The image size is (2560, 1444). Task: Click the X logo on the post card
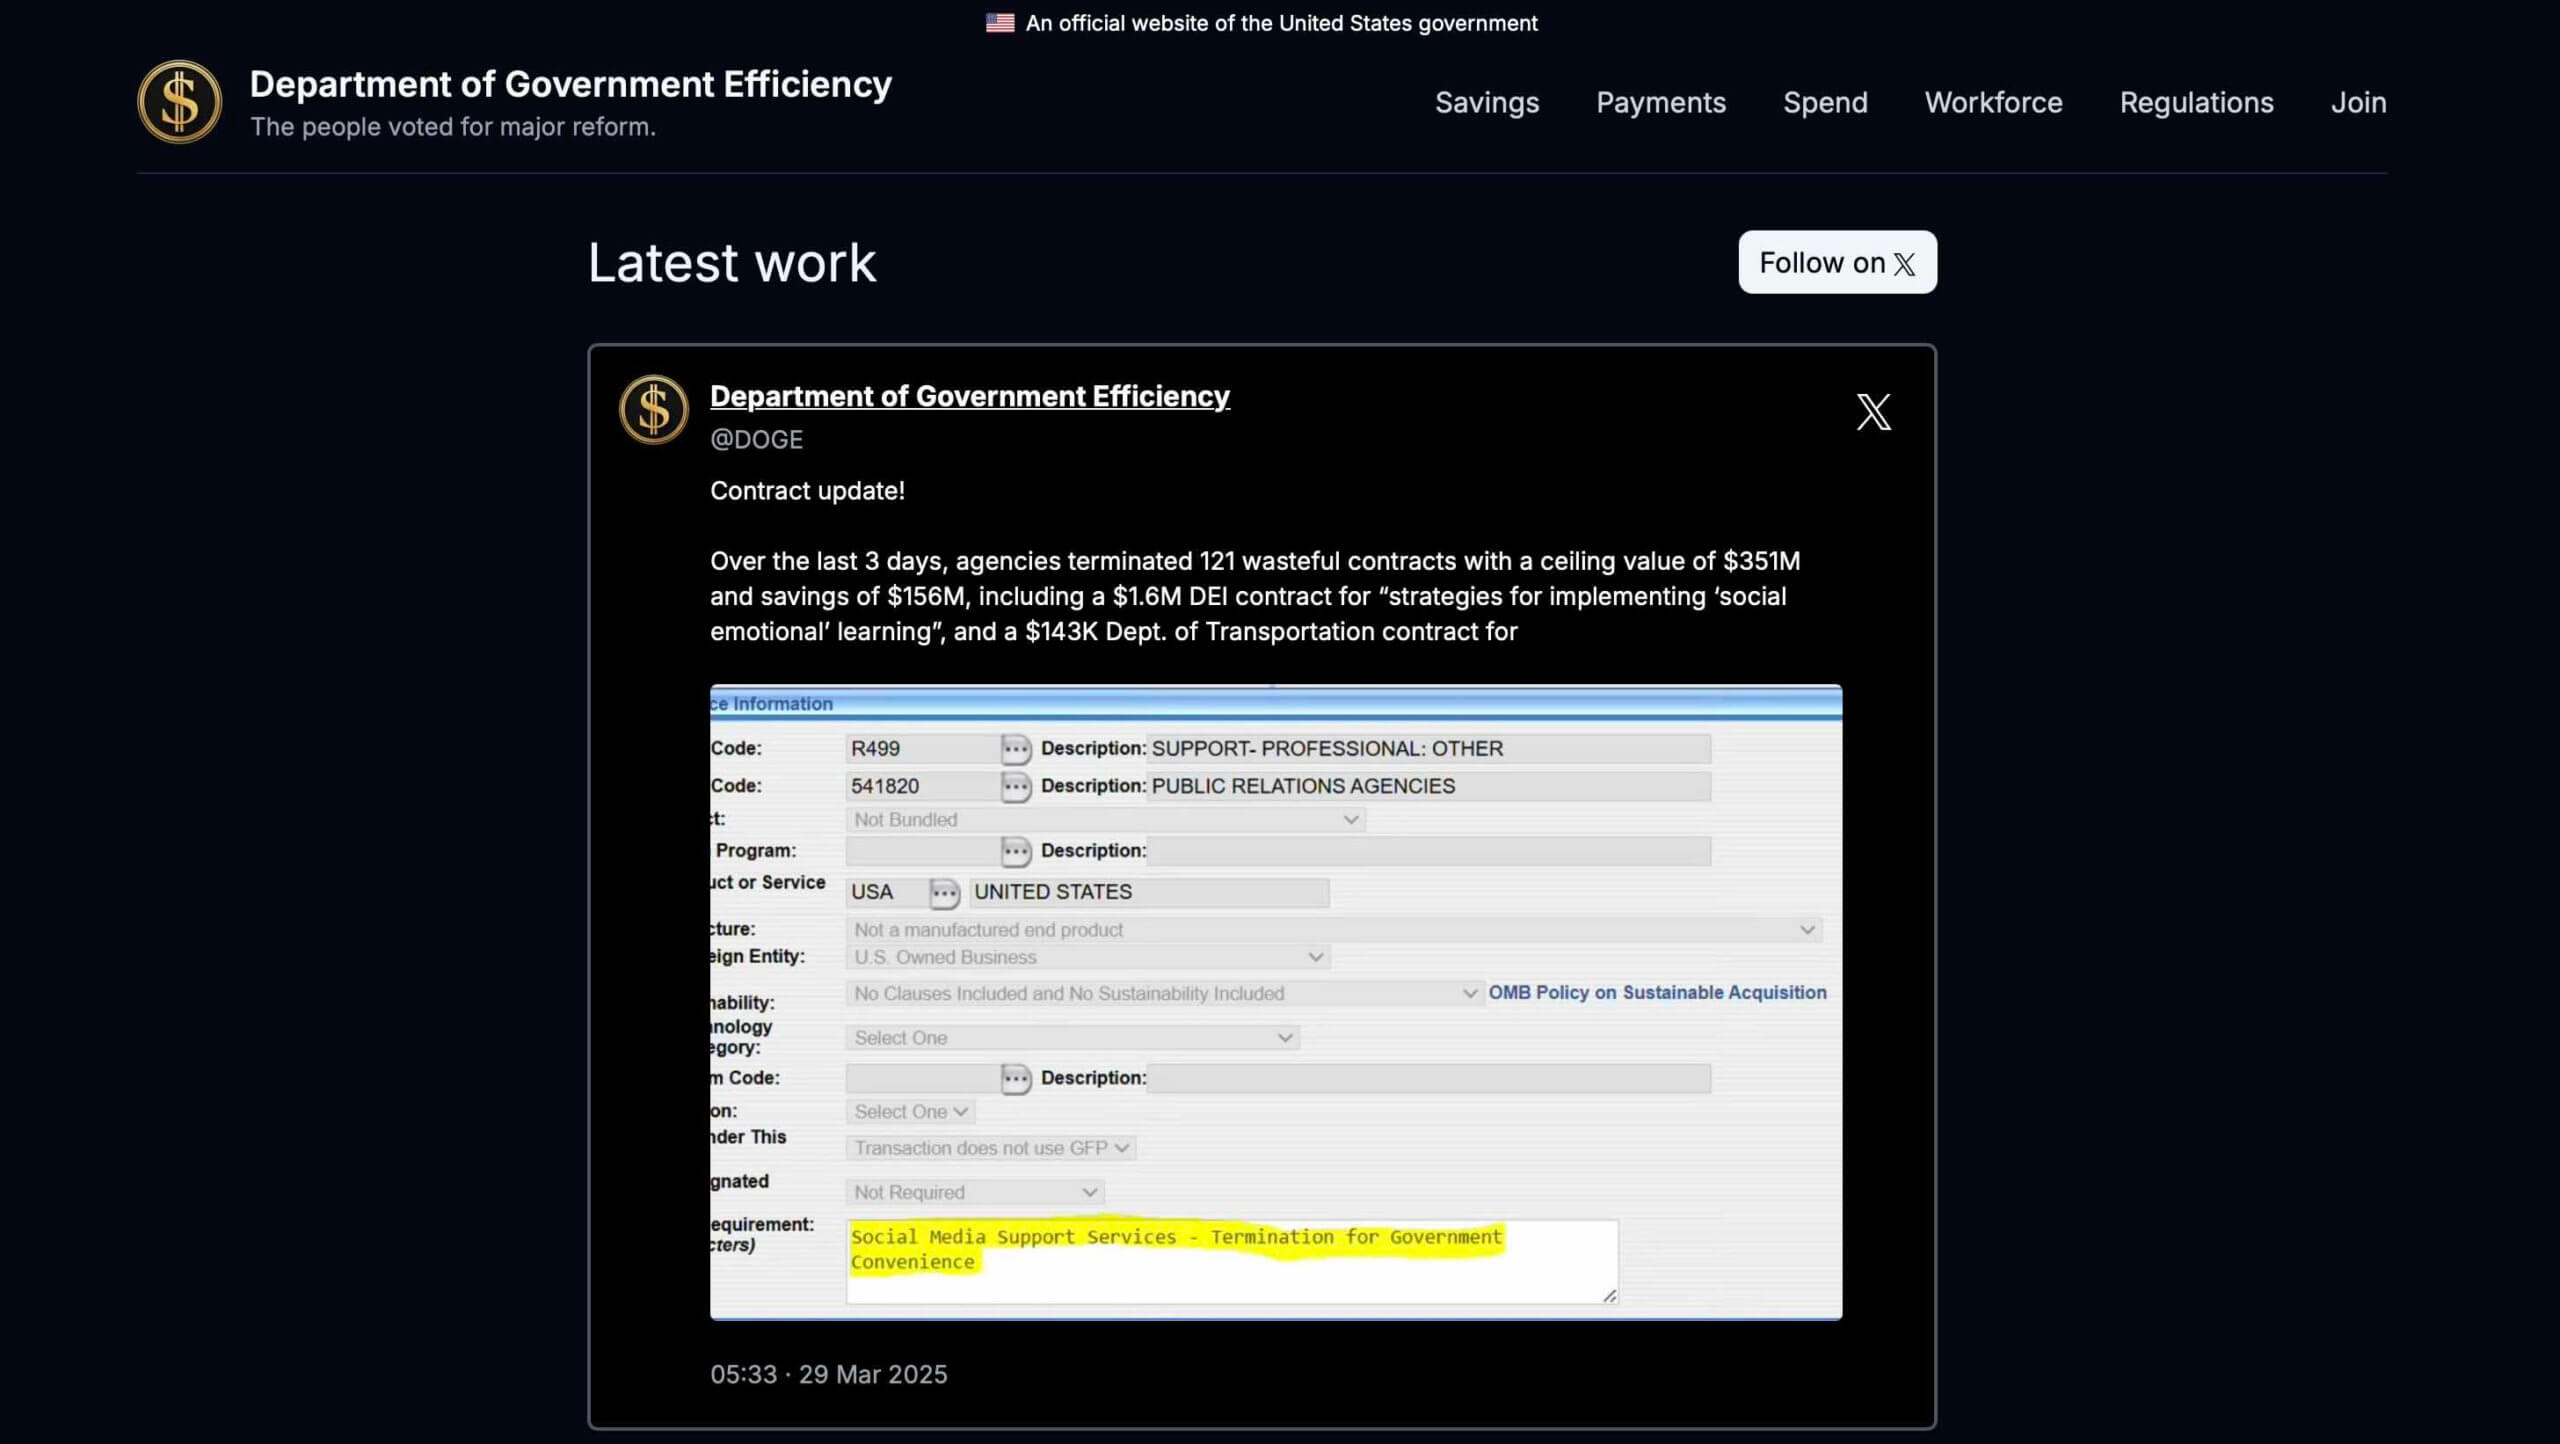point(1874,411)
